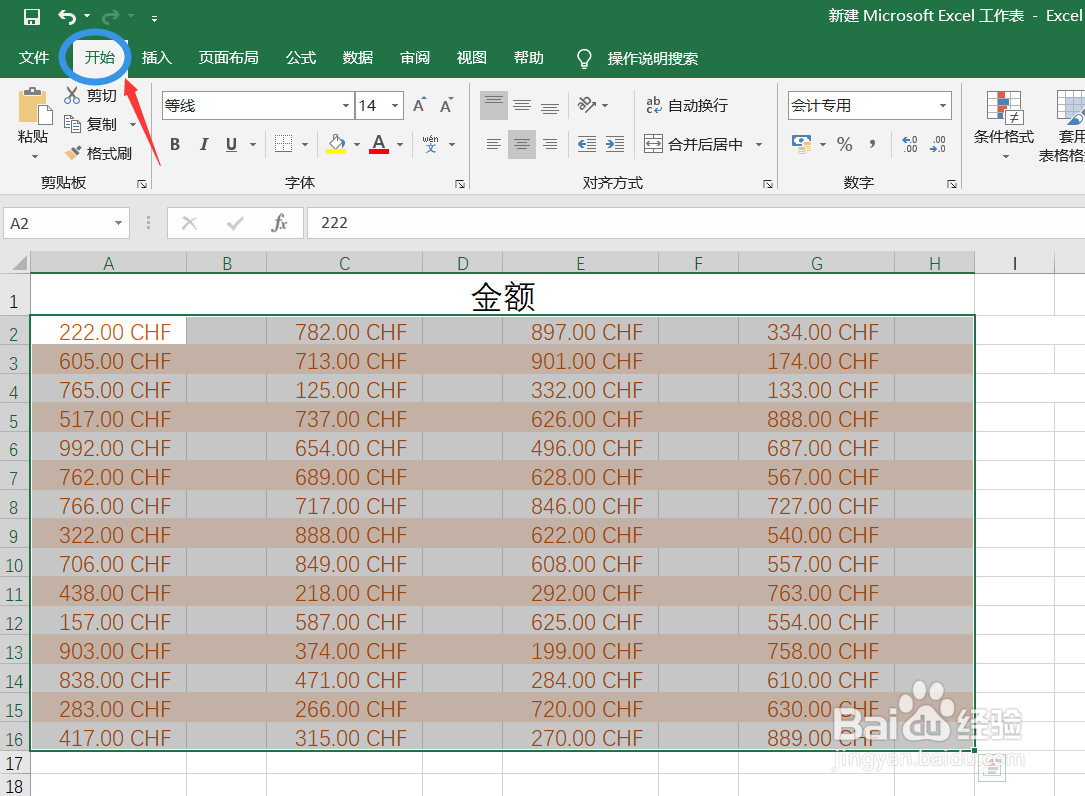
Task: Open the 文件 menu
Action: (33, 57)
